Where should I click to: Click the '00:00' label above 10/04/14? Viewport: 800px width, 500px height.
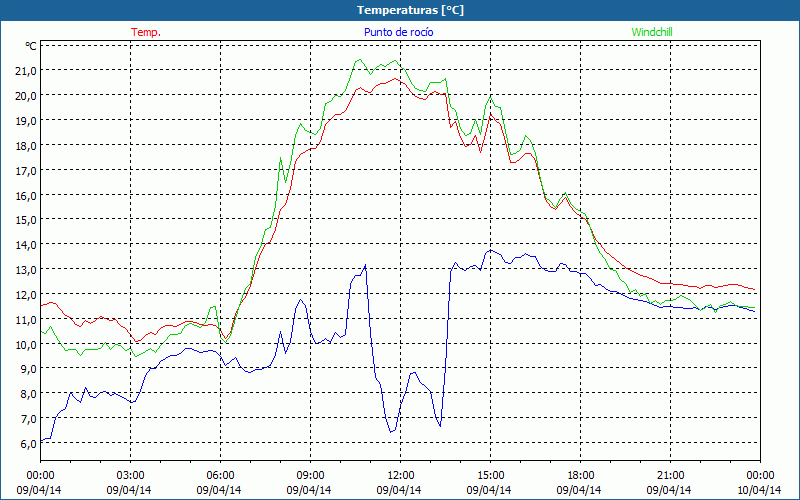click(x=760, y=476)
